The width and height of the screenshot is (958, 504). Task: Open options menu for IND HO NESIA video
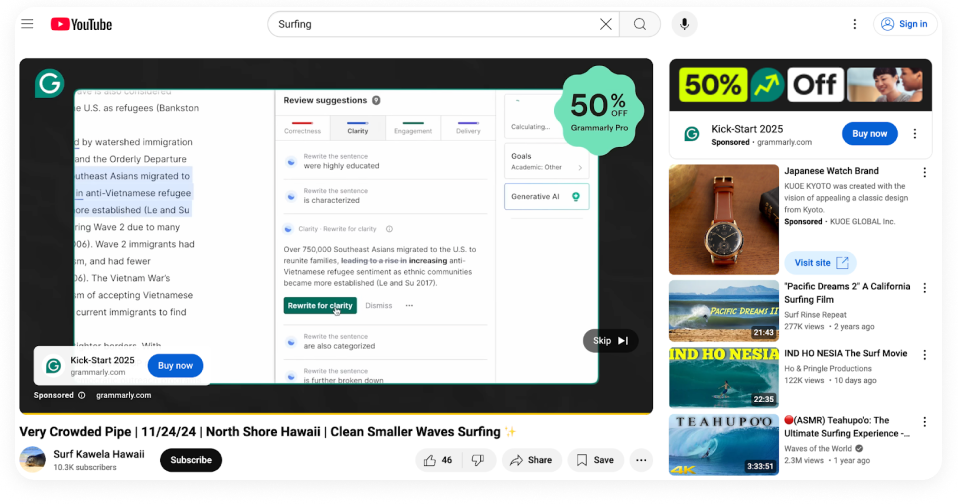924,354
